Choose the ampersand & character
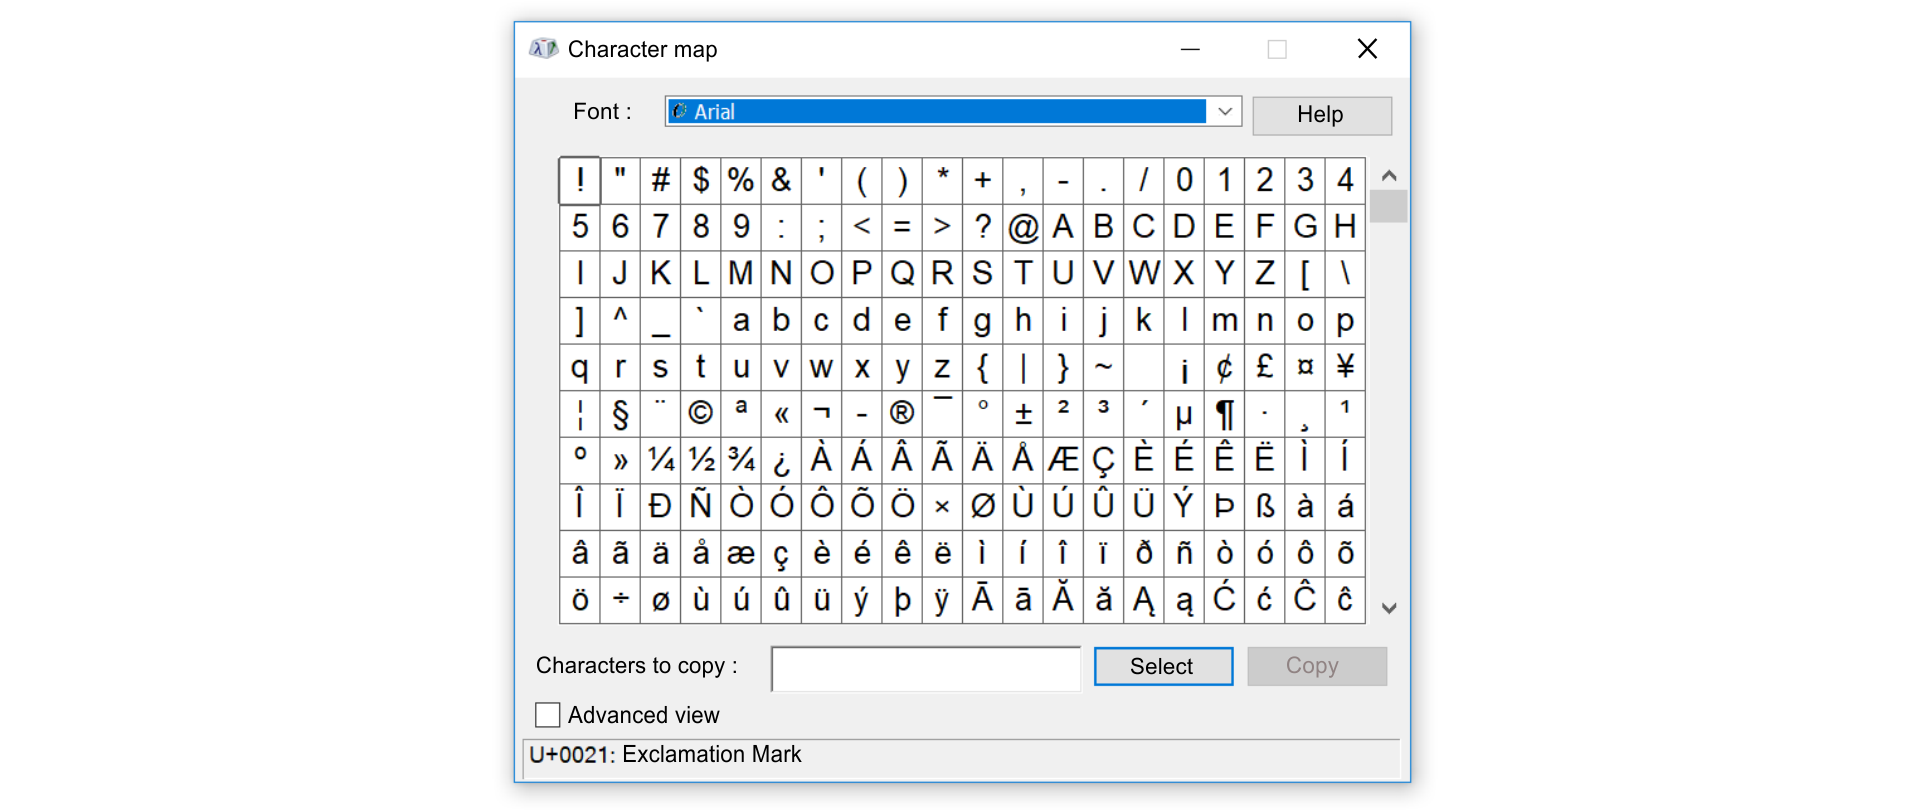This screenshot has height=810, width=1920. tap(781, 180)
